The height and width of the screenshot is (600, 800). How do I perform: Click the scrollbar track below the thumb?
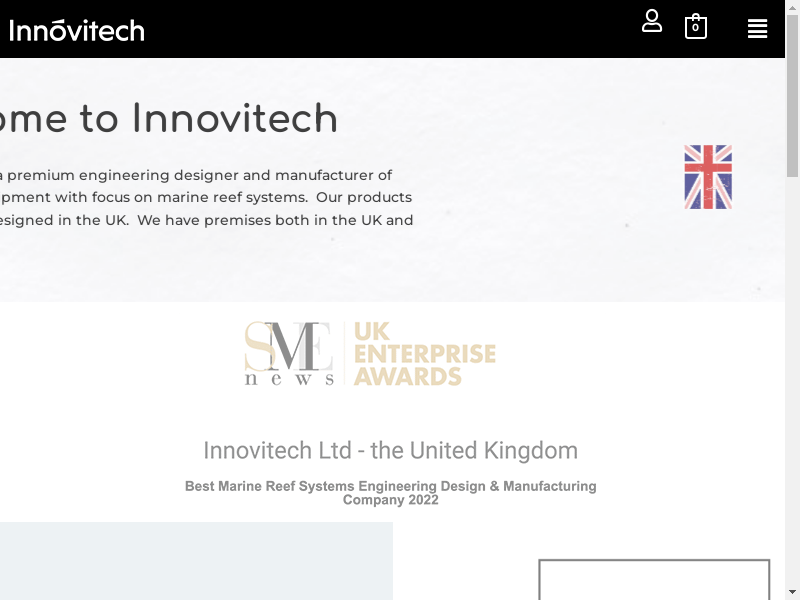(792, 400)
